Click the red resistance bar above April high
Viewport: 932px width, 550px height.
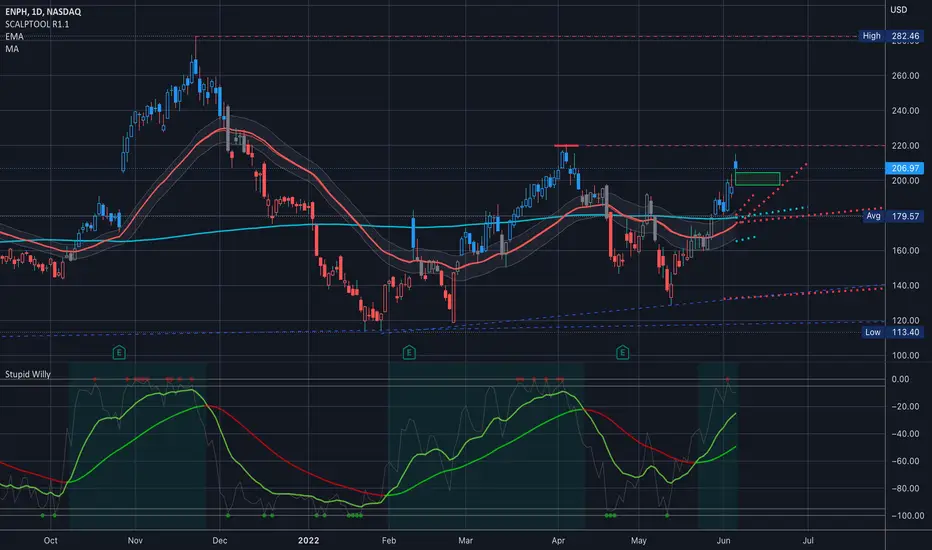coord(566,146)
